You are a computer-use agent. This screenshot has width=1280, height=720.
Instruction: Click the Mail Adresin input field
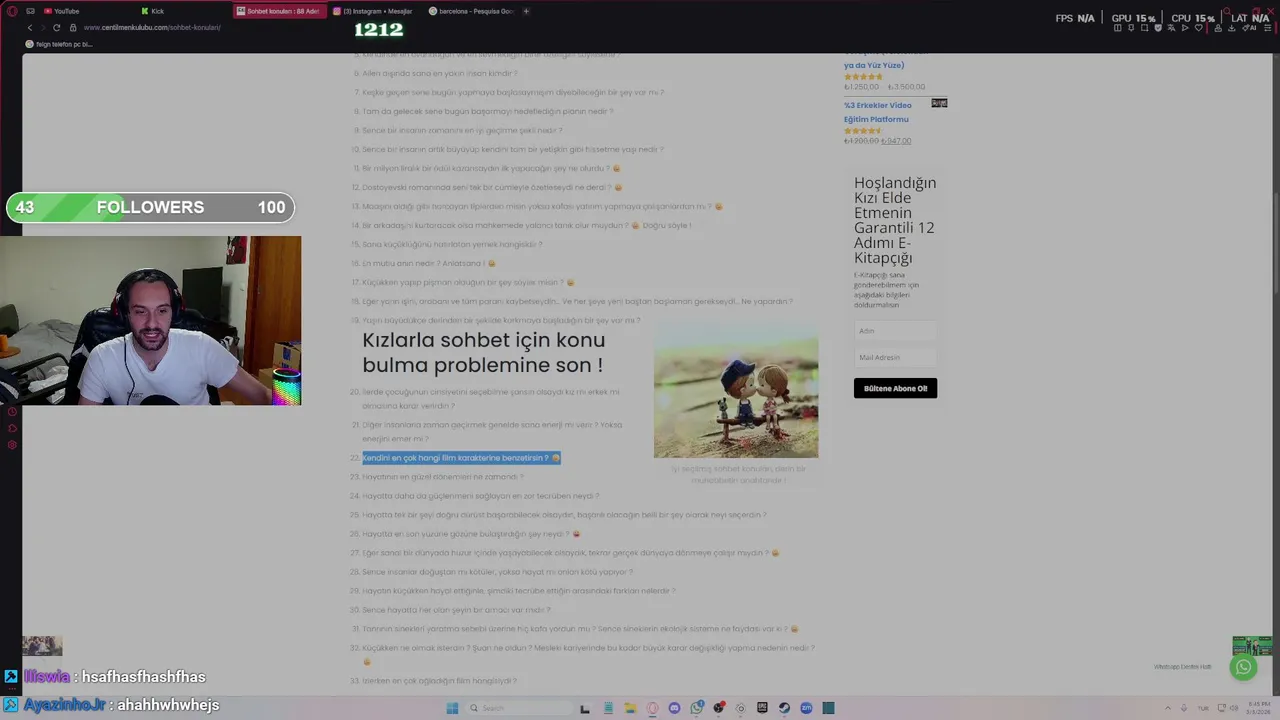pyautogui.click(x=895, y=357)
